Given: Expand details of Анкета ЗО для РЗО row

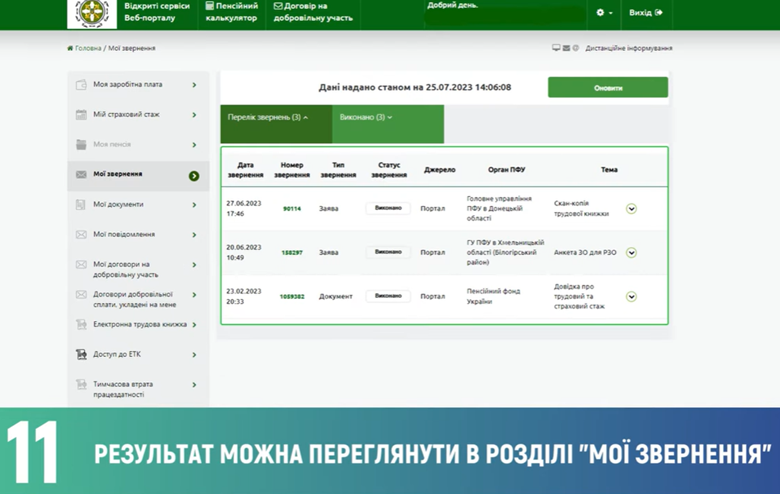Looking at the screenshot, I should coord(631,253).
